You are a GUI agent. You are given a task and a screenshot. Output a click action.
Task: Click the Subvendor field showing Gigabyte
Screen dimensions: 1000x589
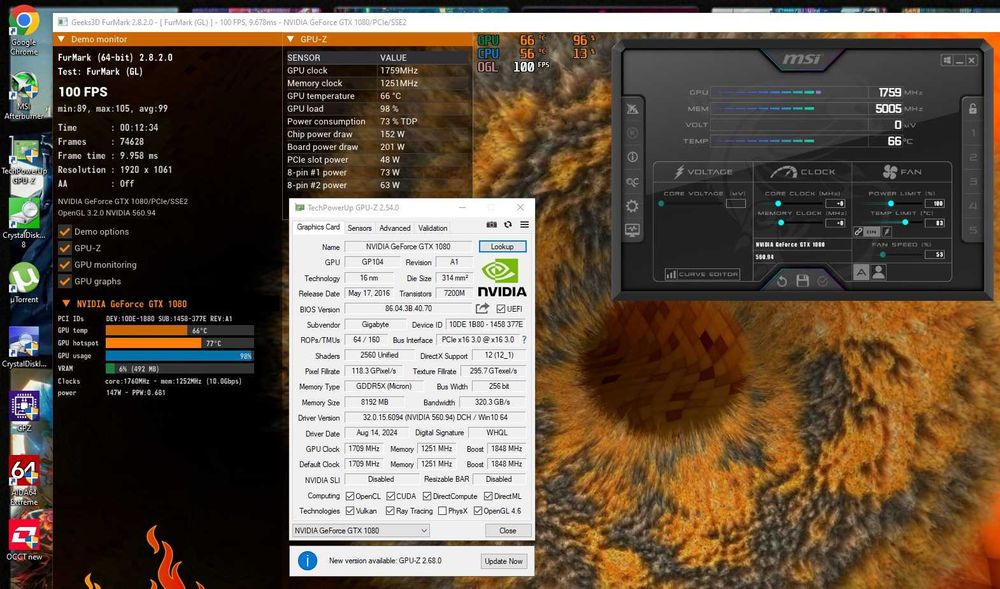point(375,324)
